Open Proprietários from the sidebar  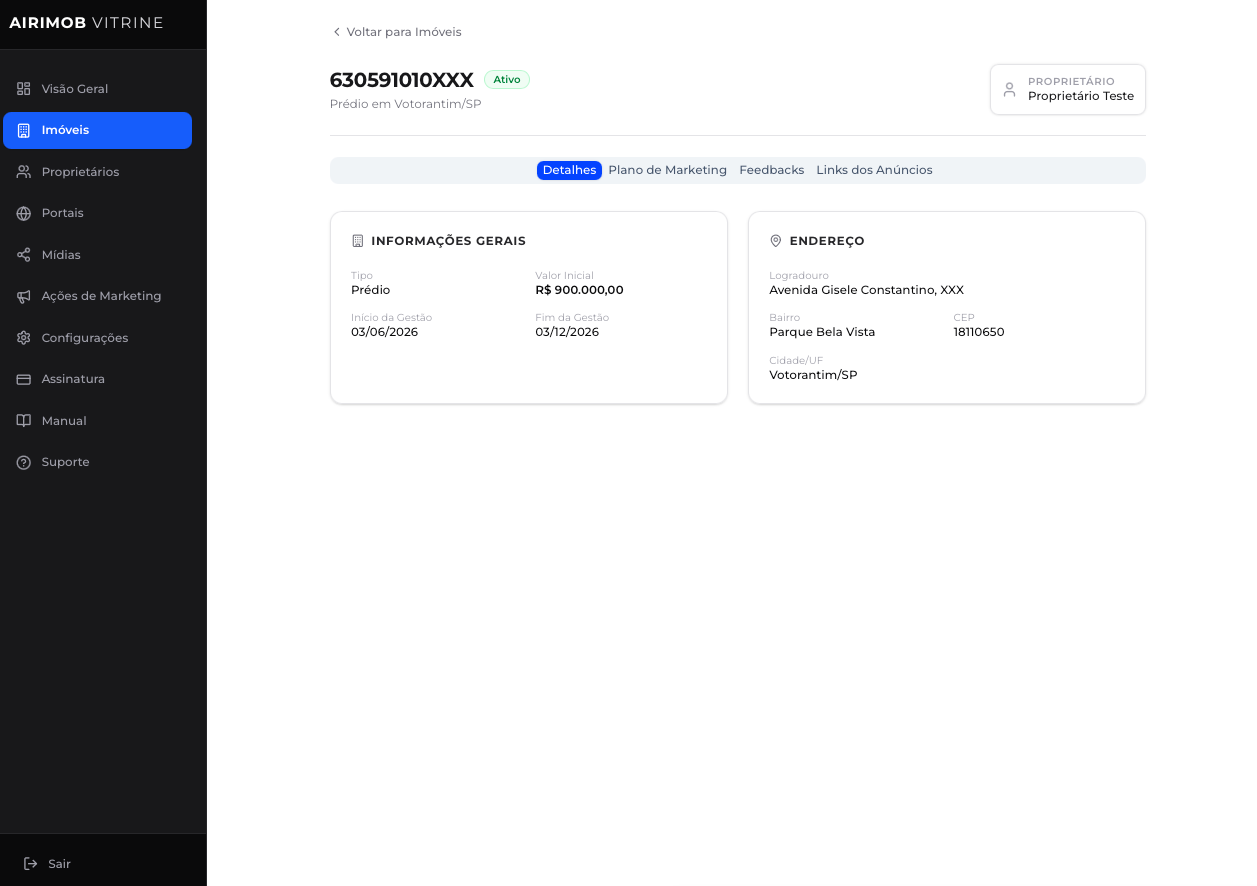click(x=97, y=172)
